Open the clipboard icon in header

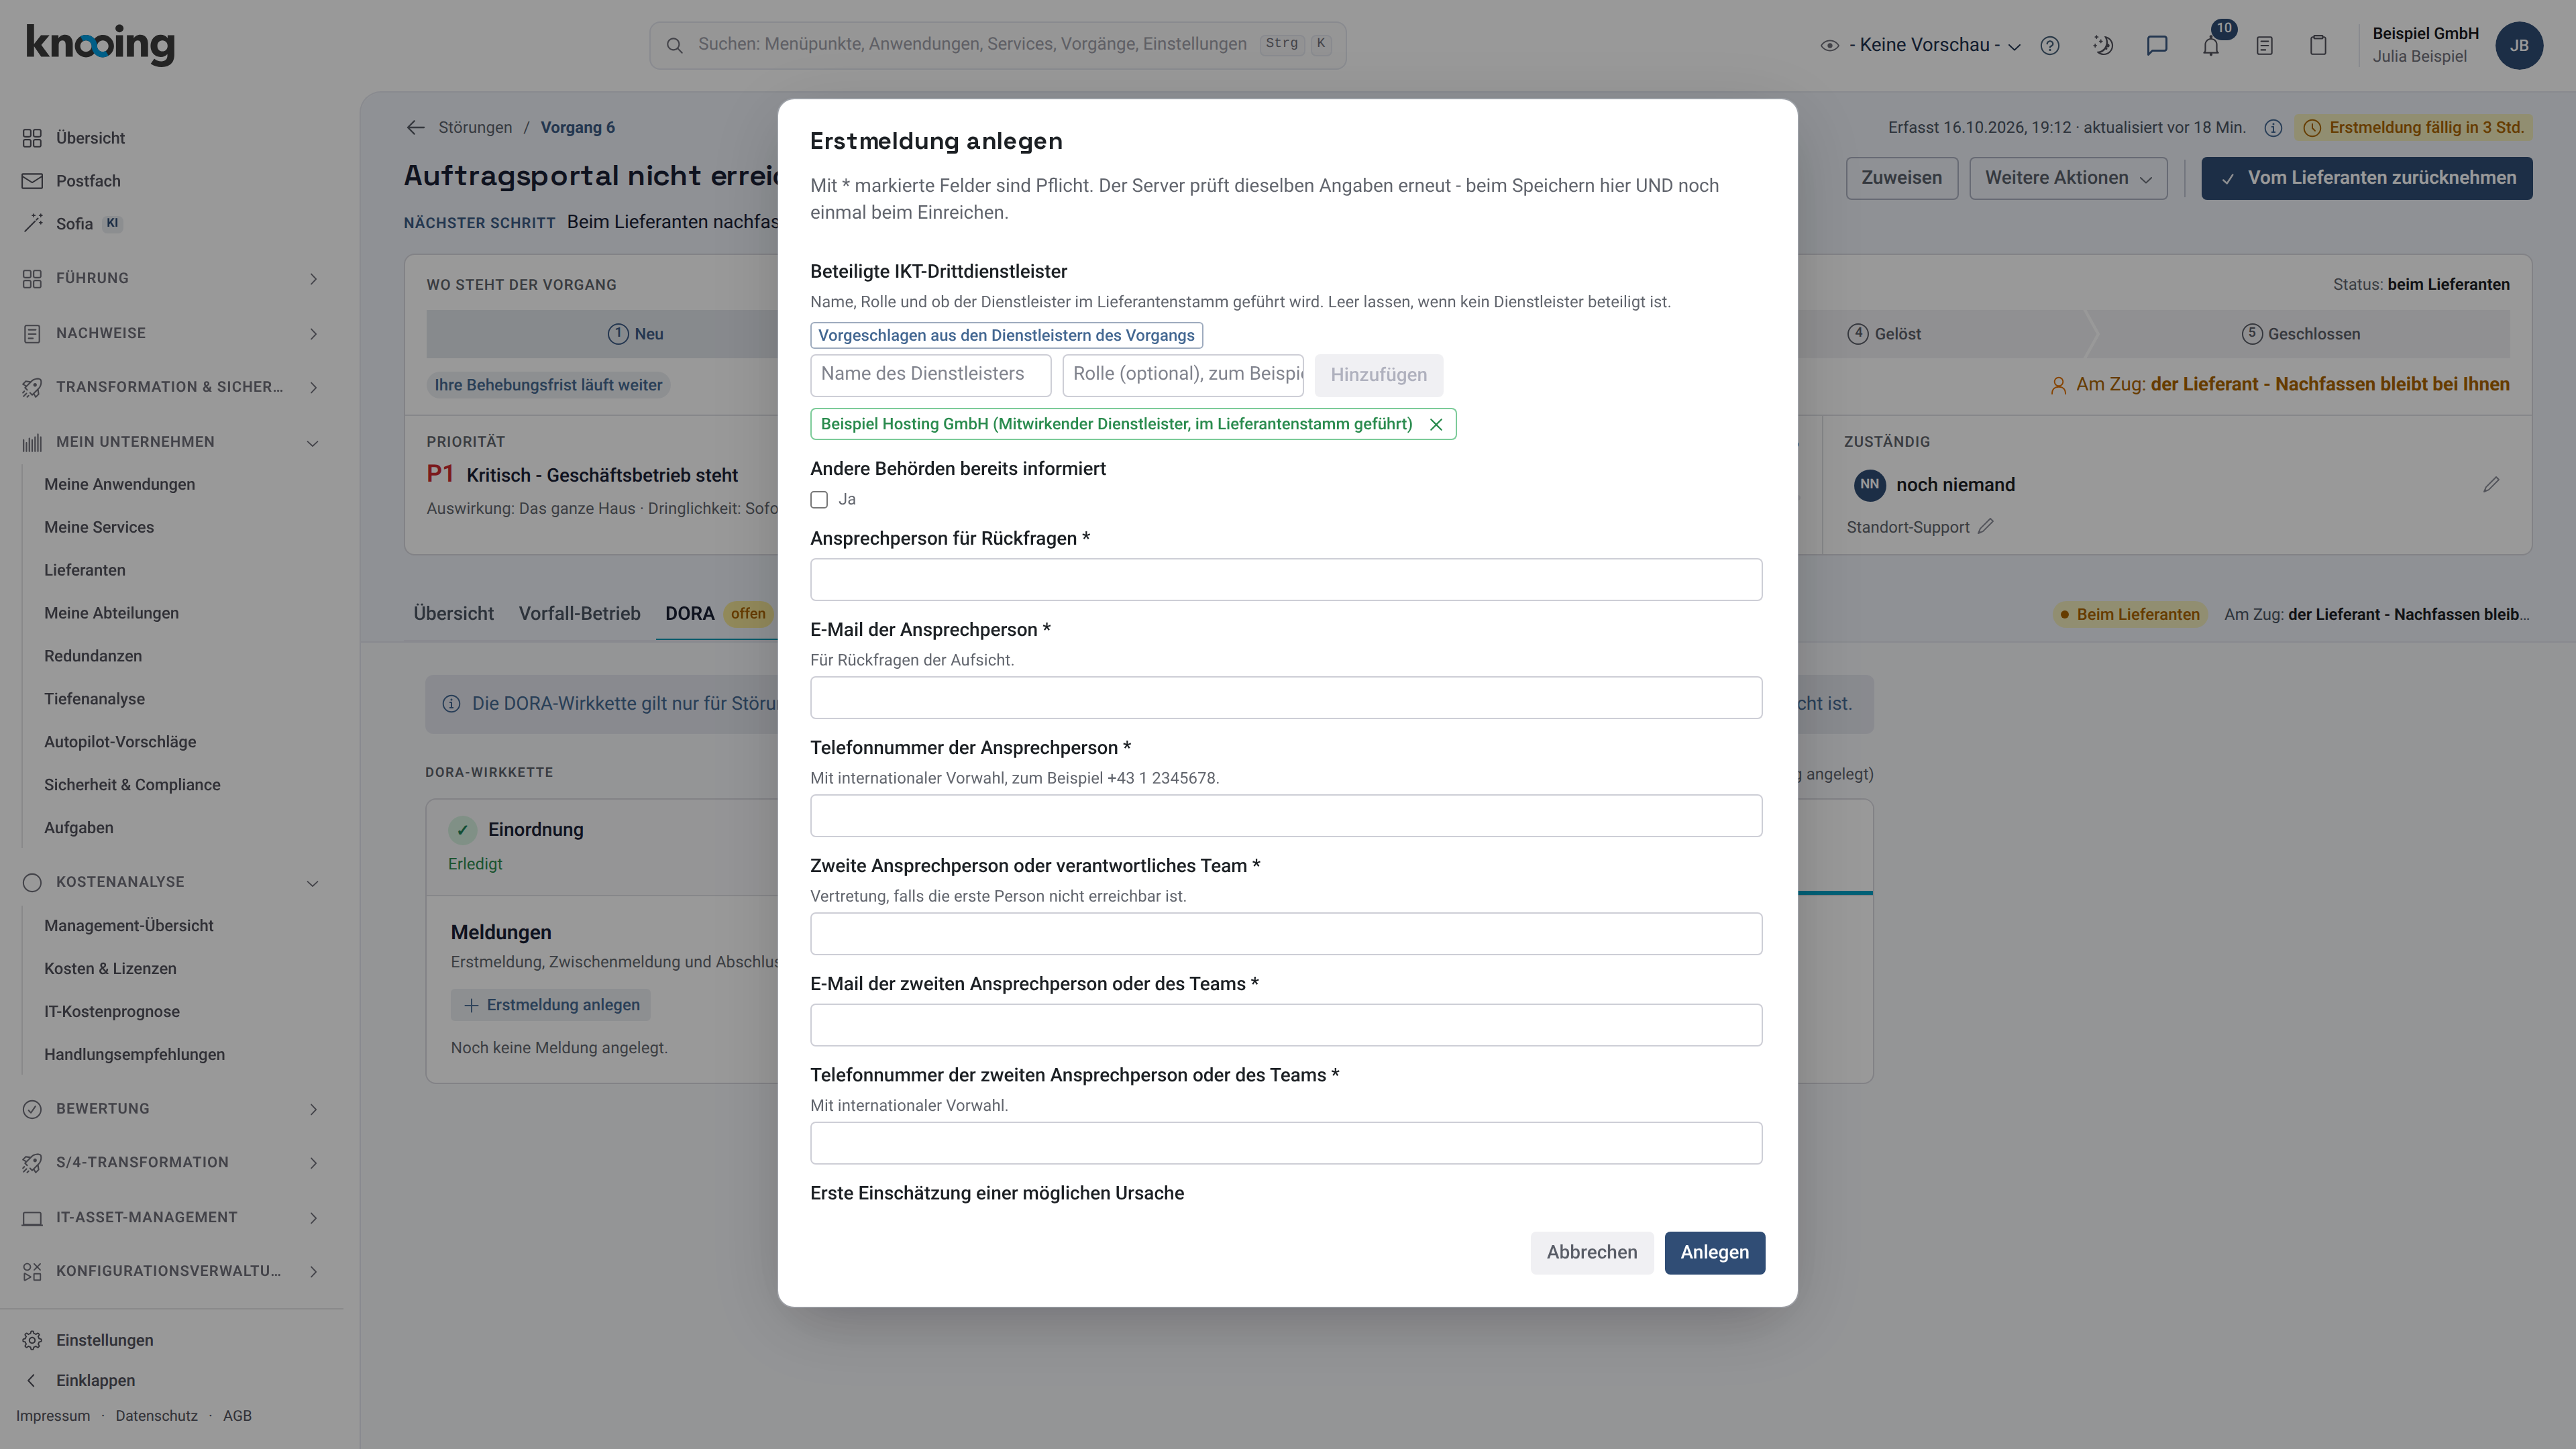pyautogui.click(x=2318, y=45)
